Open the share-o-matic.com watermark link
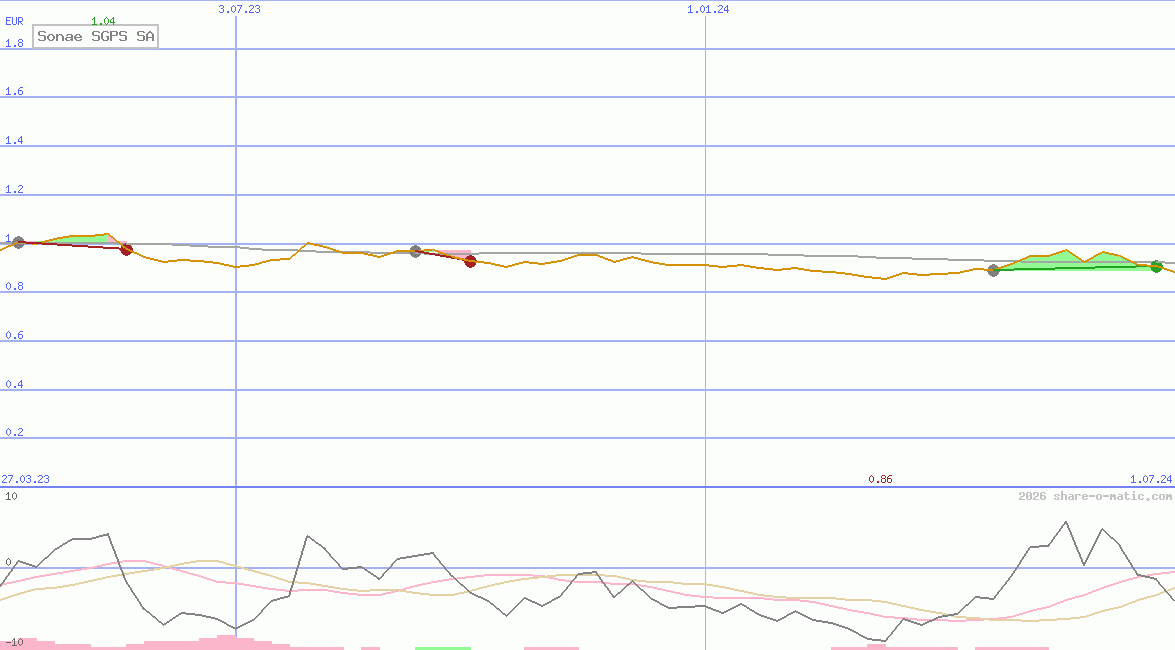The width and height of the screenshot is (1175, 650). click(x=1095, y=496)
